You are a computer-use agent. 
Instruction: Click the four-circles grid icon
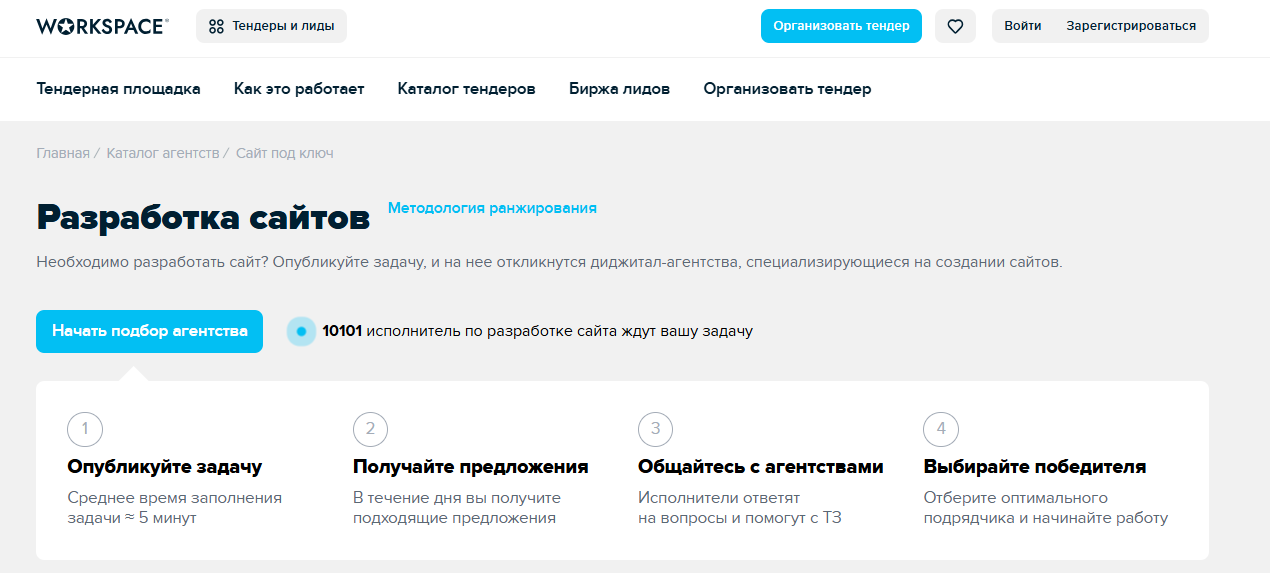pyautogui.click(x=216, y=27)
